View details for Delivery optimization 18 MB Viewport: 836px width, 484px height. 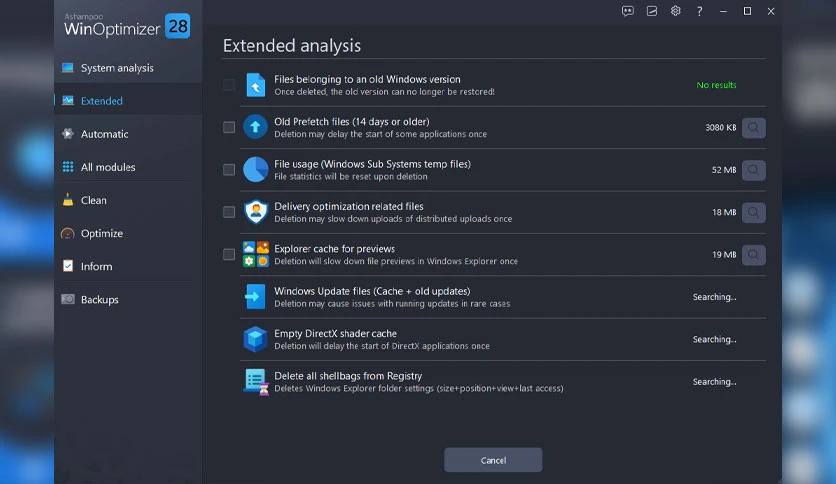click(x=753, y=212)
